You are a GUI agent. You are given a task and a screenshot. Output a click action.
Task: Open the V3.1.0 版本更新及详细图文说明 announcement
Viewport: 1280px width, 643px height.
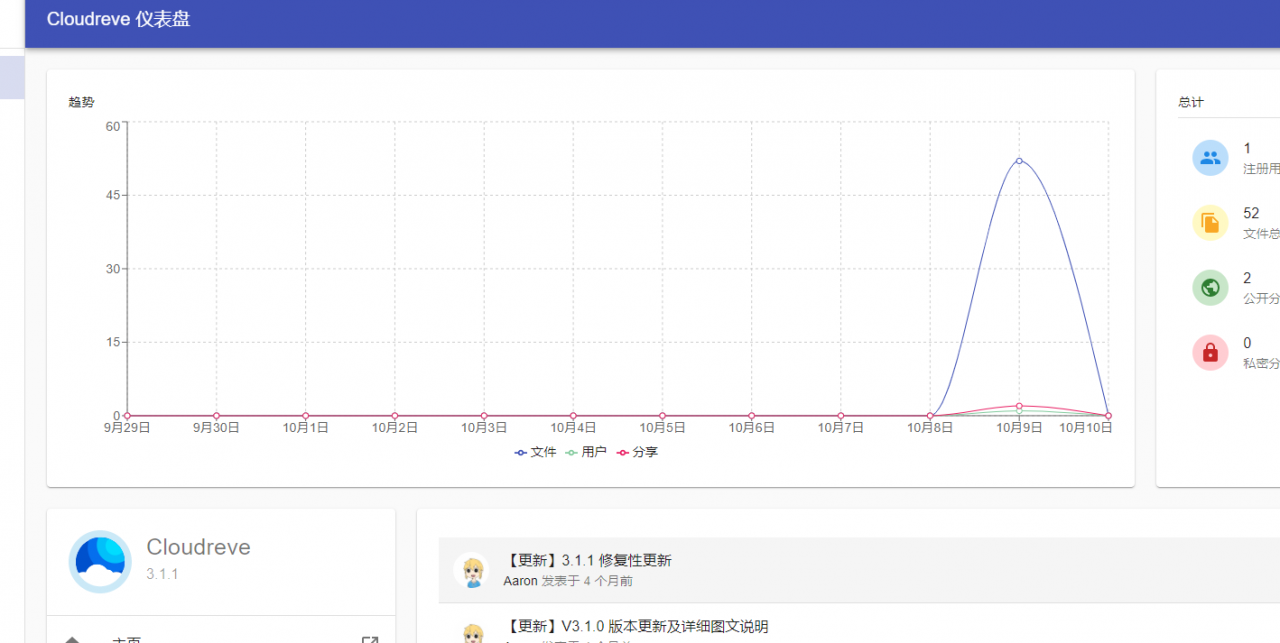pyautogui.click(x=636, y=627)
